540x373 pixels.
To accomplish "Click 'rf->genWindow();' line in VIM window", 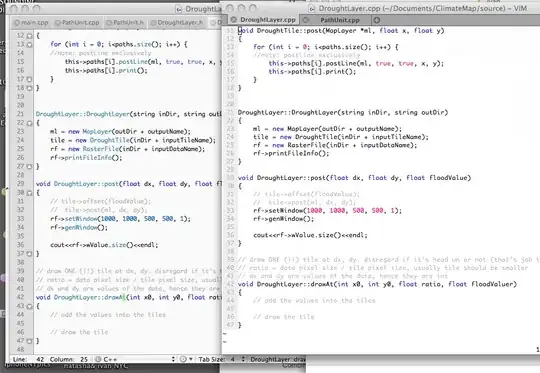I will coord(283,219).
